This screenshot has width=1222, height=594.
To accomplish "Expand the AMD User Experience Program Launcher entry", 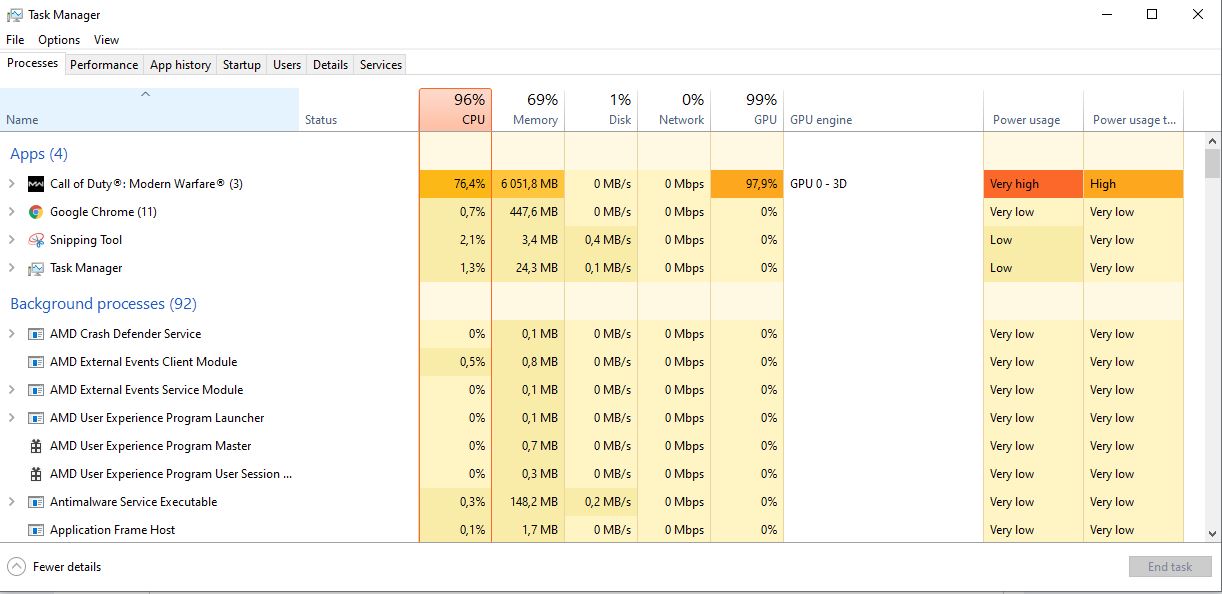I will click(x=12, y=418).
